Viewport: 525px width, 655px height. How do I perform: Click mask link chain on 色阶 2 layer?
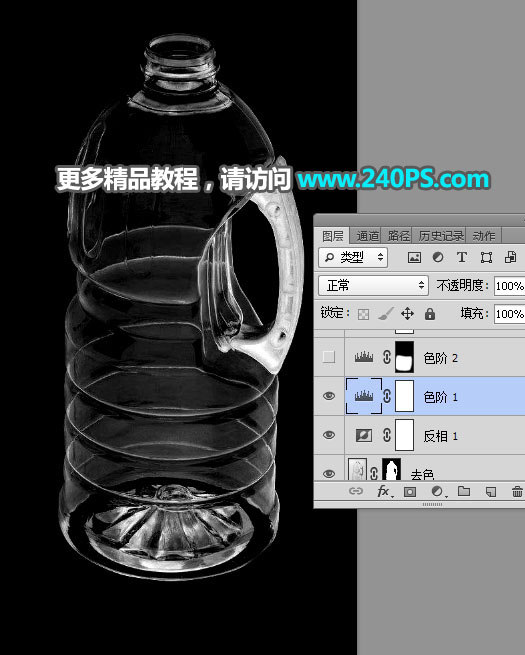coord(387,357)
